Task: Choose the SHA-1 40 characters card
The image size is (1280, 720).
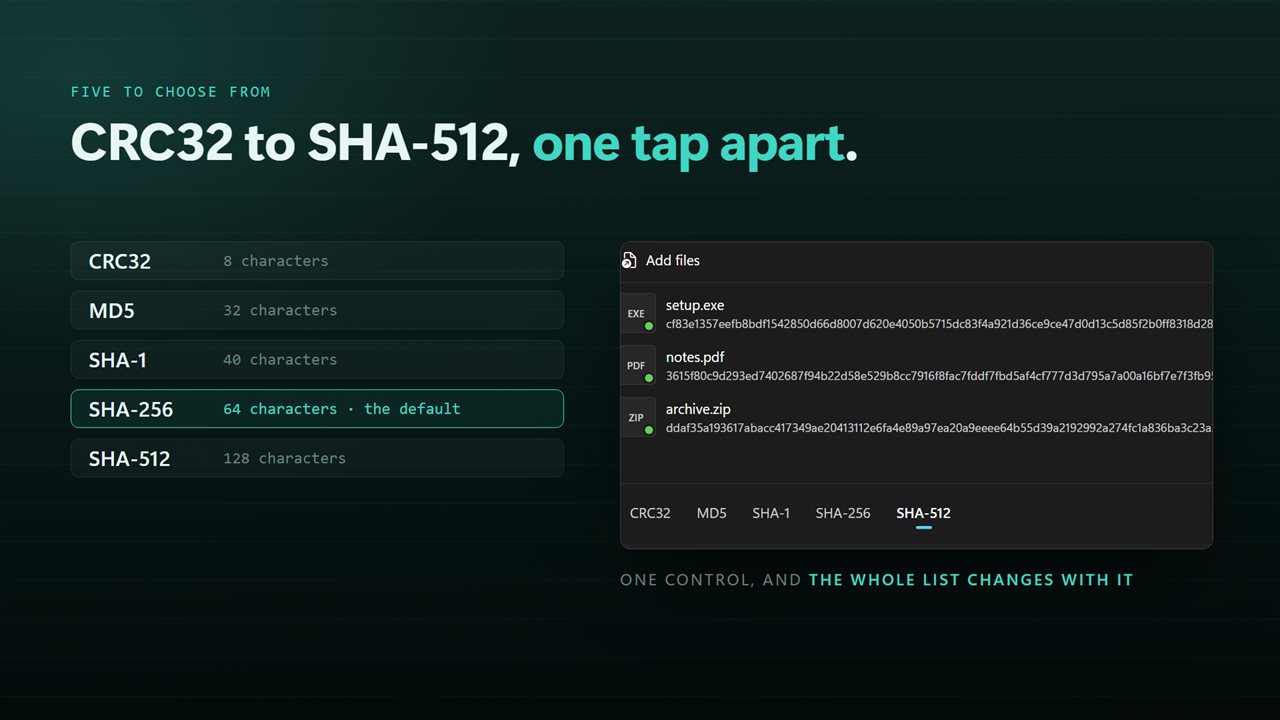Action: tap(317, 360)
